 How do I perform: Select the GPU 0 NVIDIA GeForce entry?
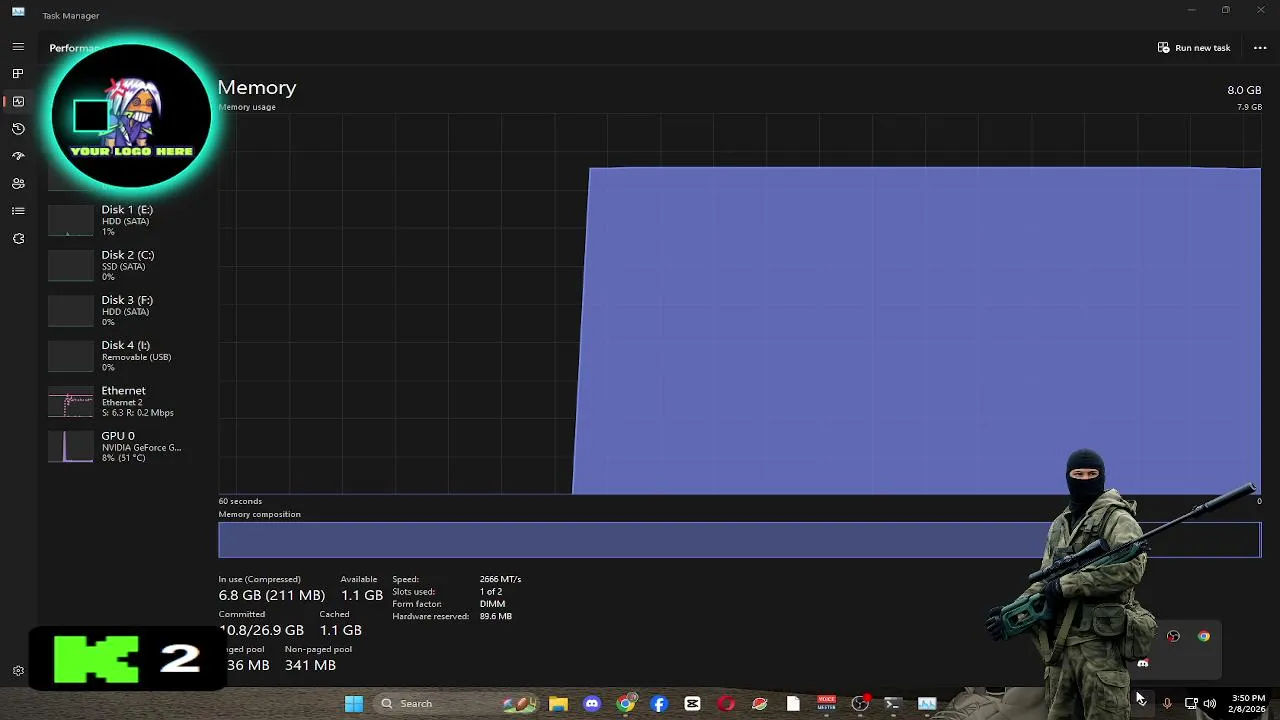click(126, 446)
